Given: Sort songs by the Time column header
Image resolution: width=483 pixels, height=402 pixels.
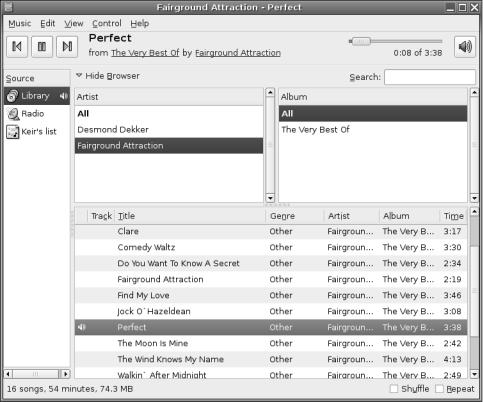Looking at the screenshot, I should point(454,216).
